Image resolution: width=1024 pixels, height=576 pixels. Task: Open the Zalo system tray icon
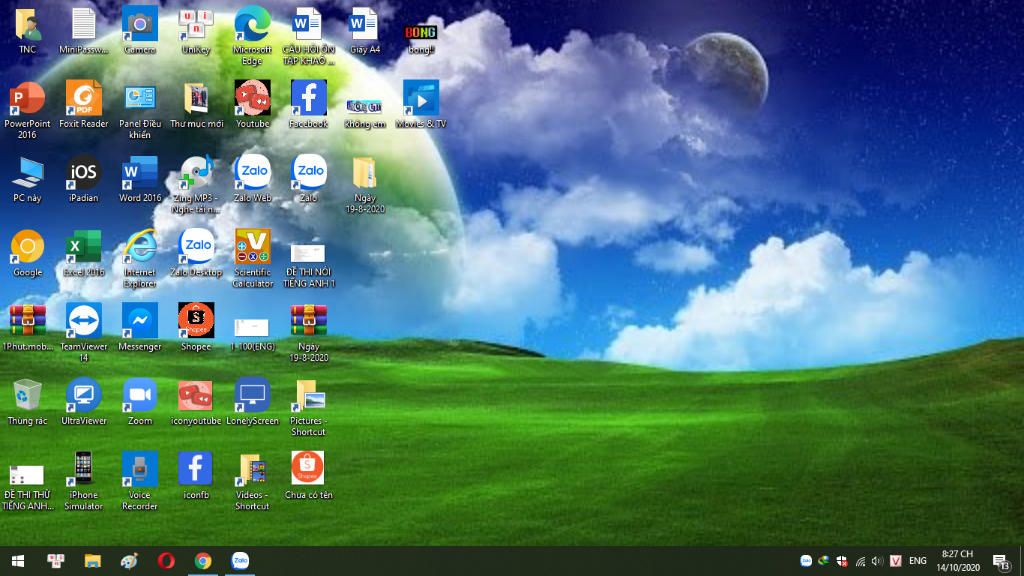[x=806, y=561]
